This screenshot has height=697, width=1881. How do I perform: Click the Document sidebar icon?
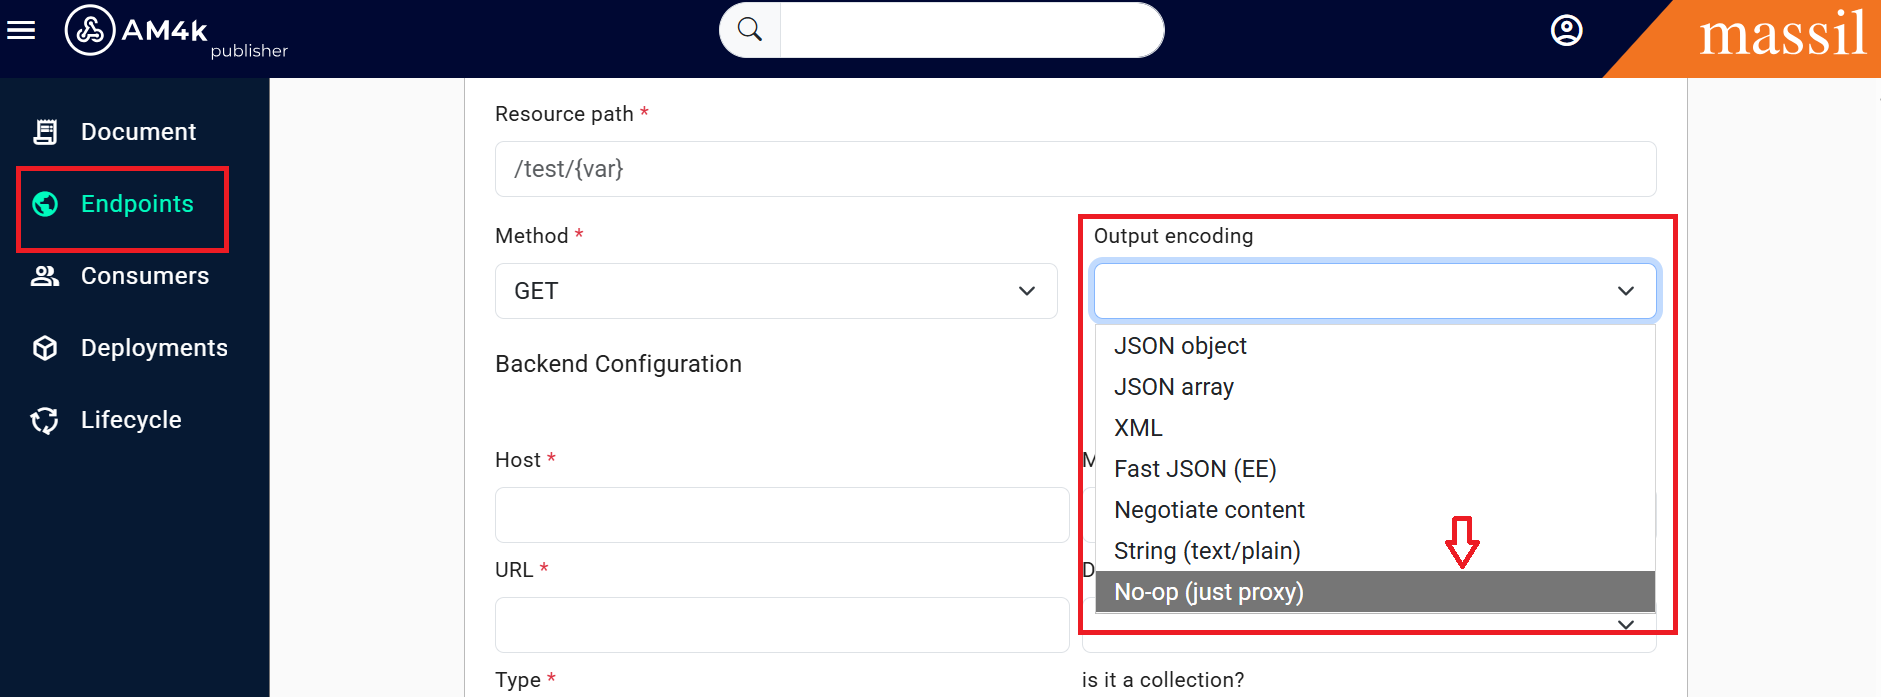(45, 132)
